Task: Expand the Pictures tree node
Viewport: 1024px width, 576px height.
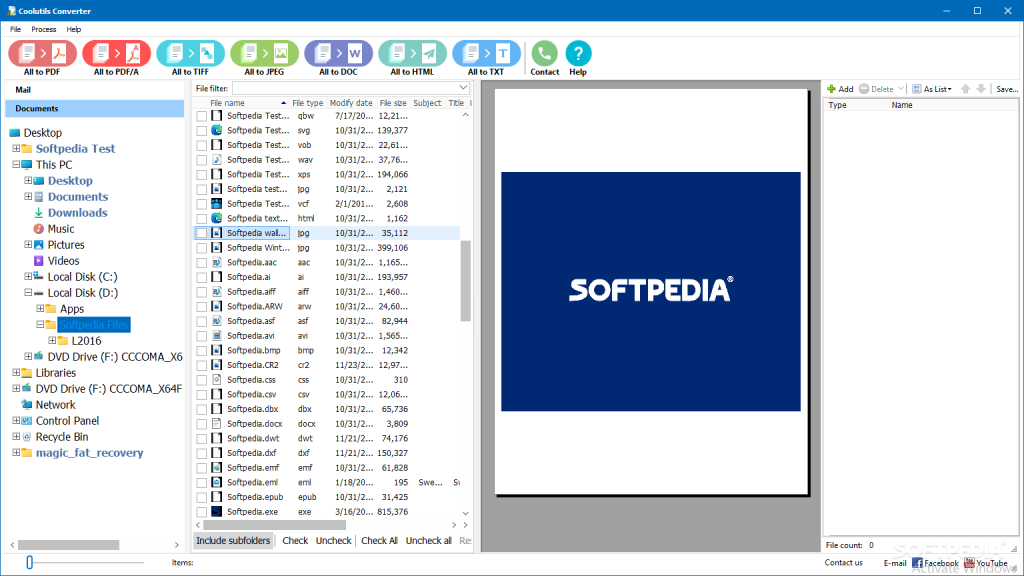Action: (x=28, y=245)
